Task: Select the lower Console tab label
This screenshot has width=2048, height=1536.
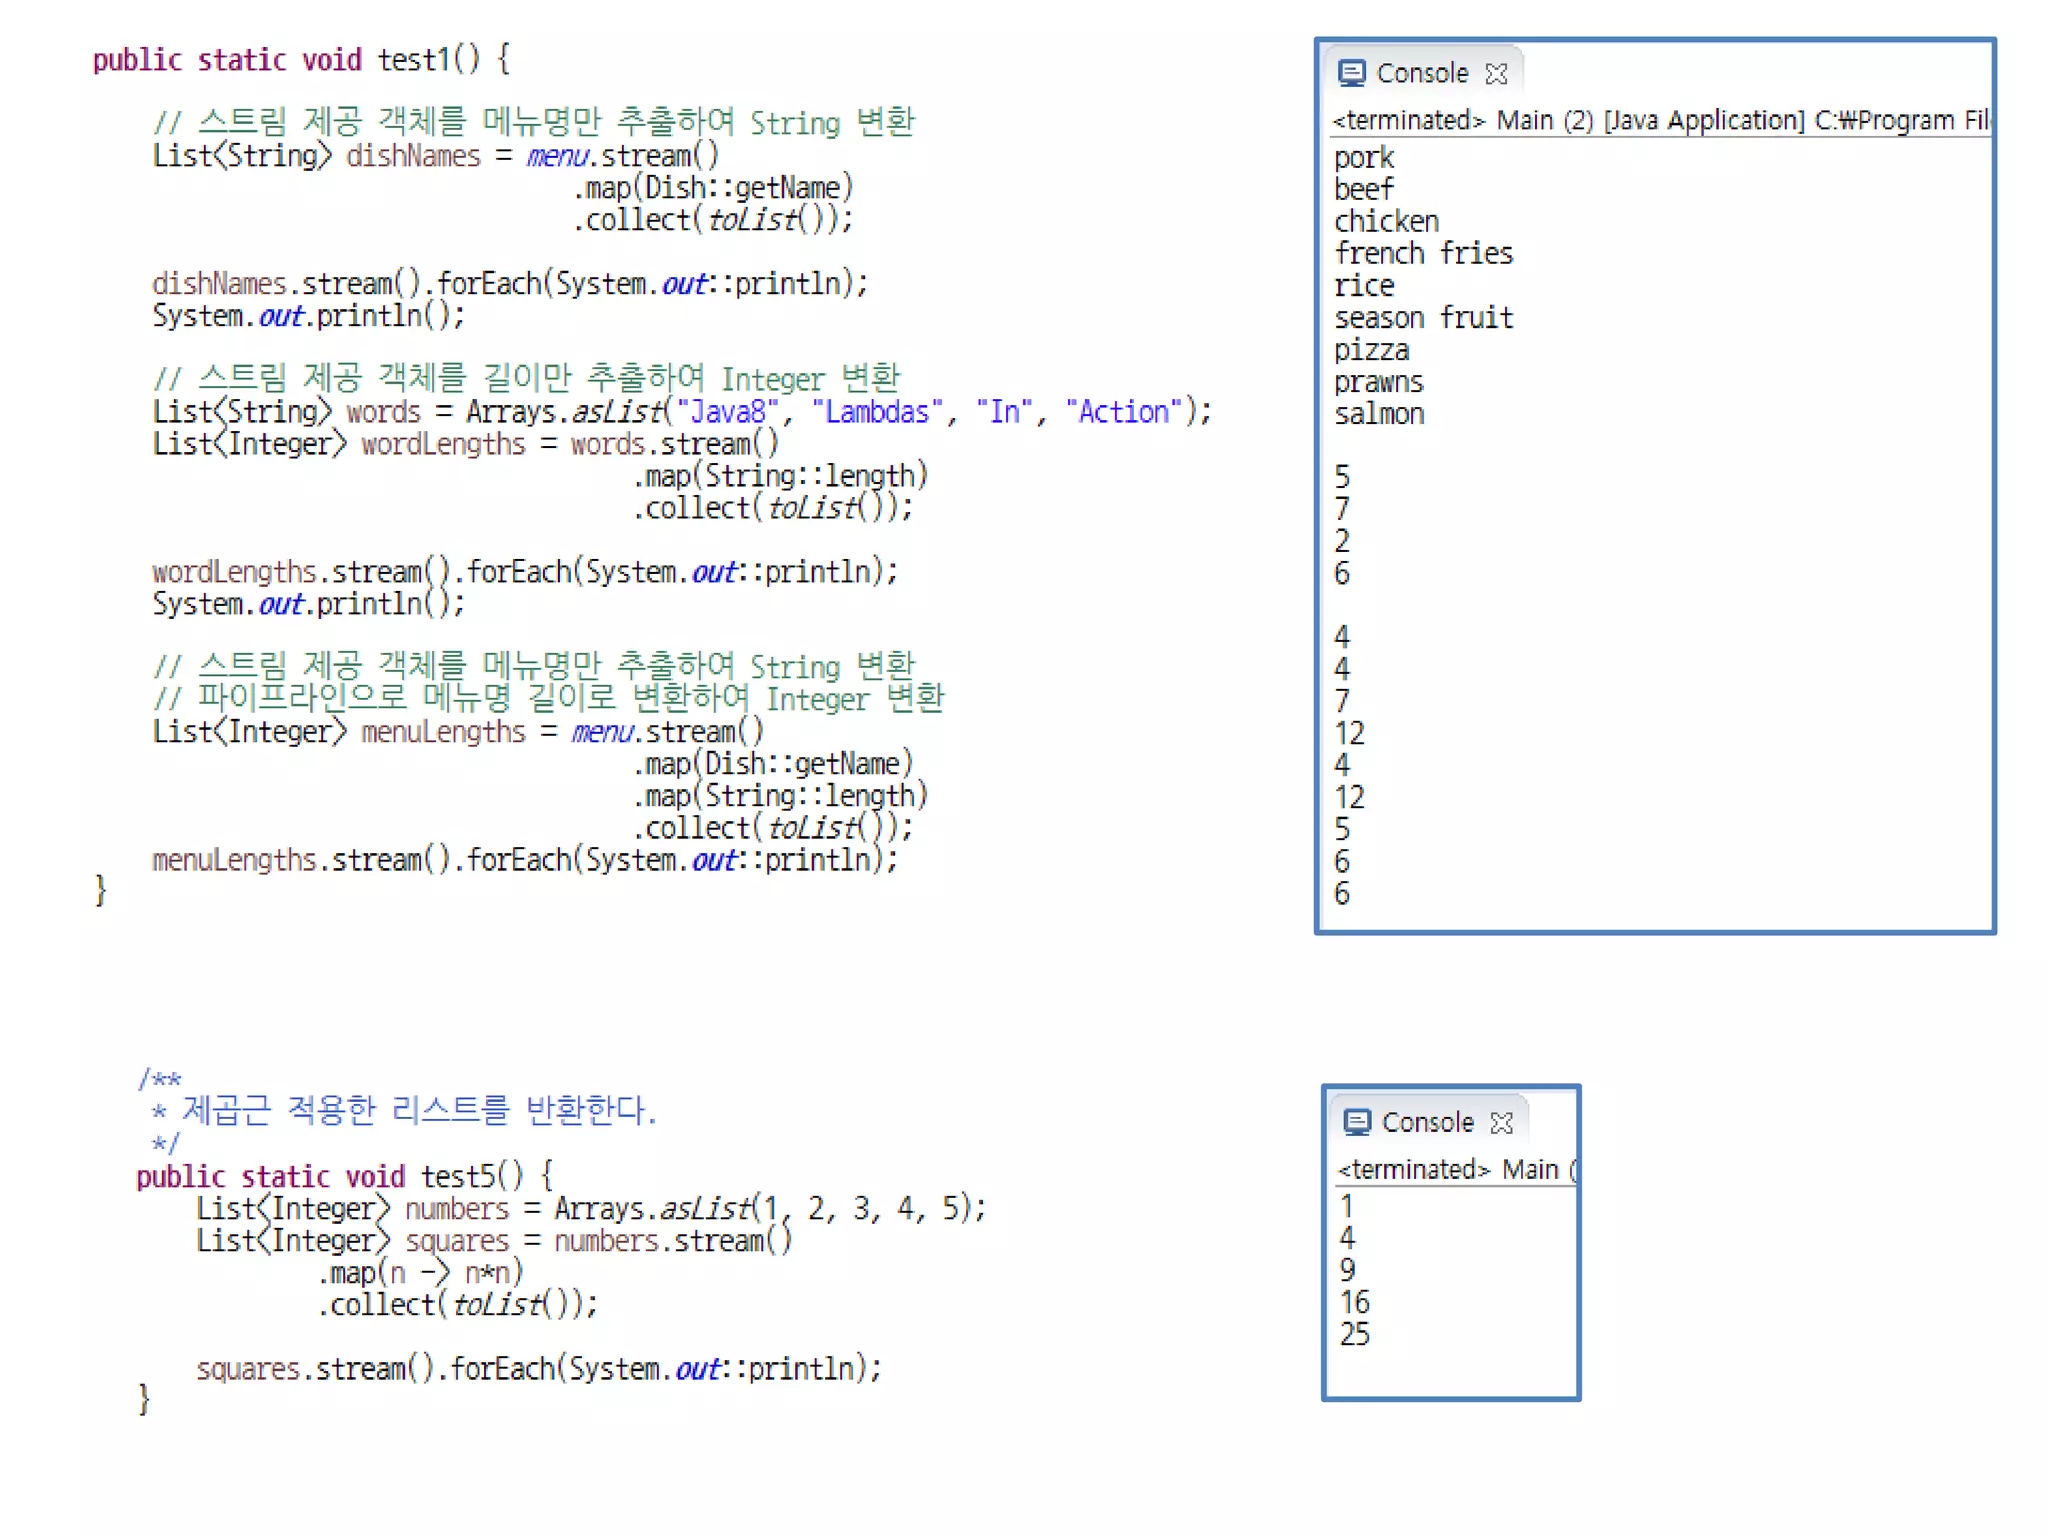Action: (x=1427, y=1122)
